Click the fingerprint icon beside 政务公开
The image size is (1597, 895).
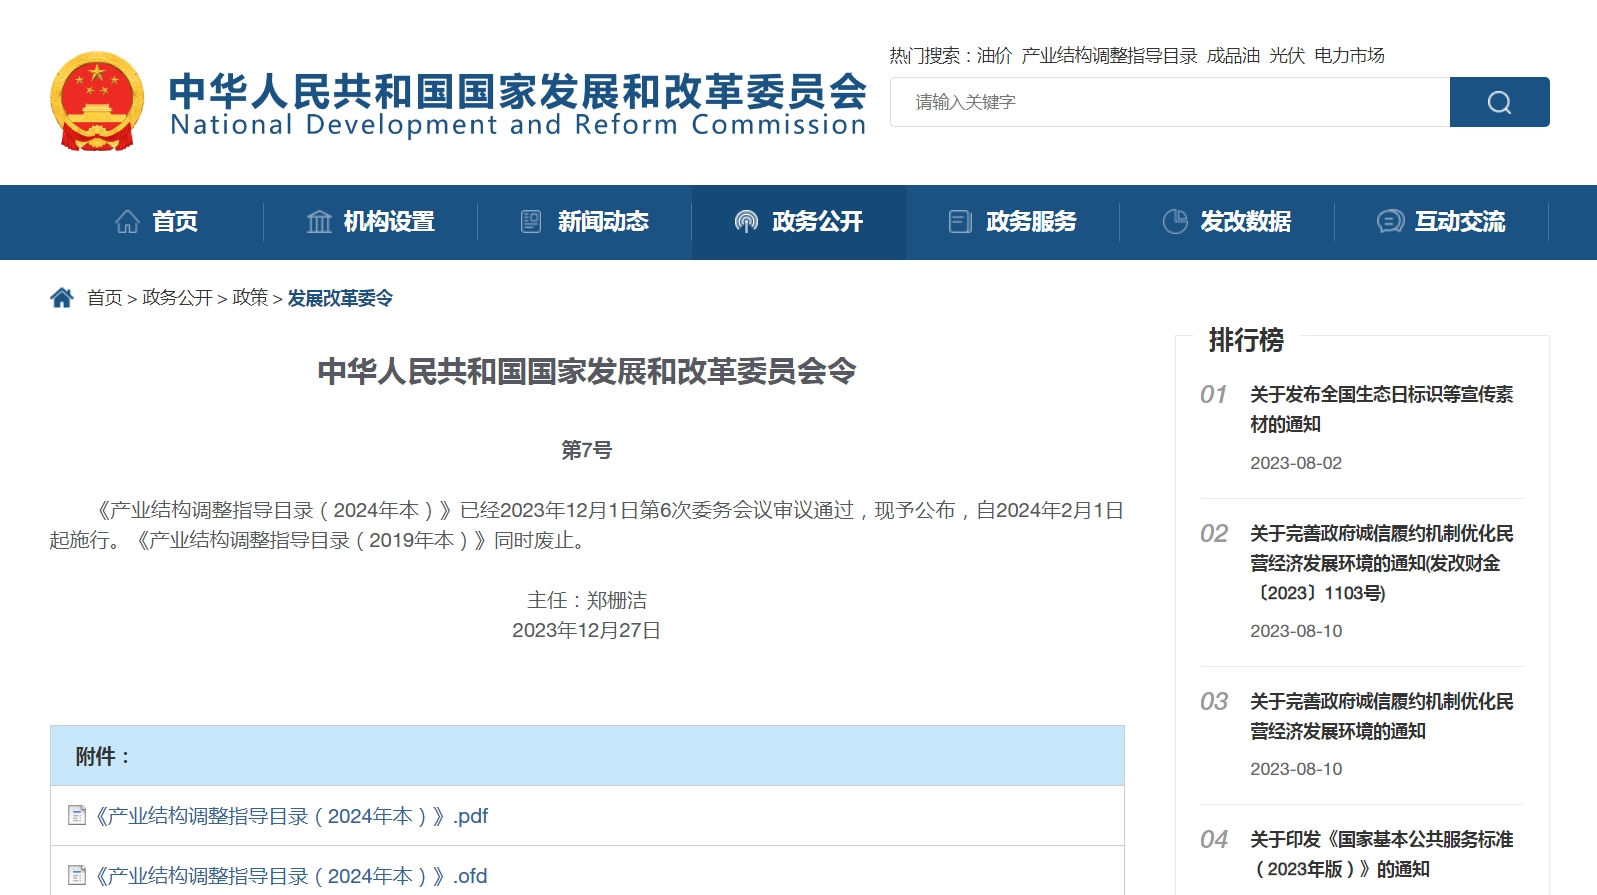(x=746, y=221)
